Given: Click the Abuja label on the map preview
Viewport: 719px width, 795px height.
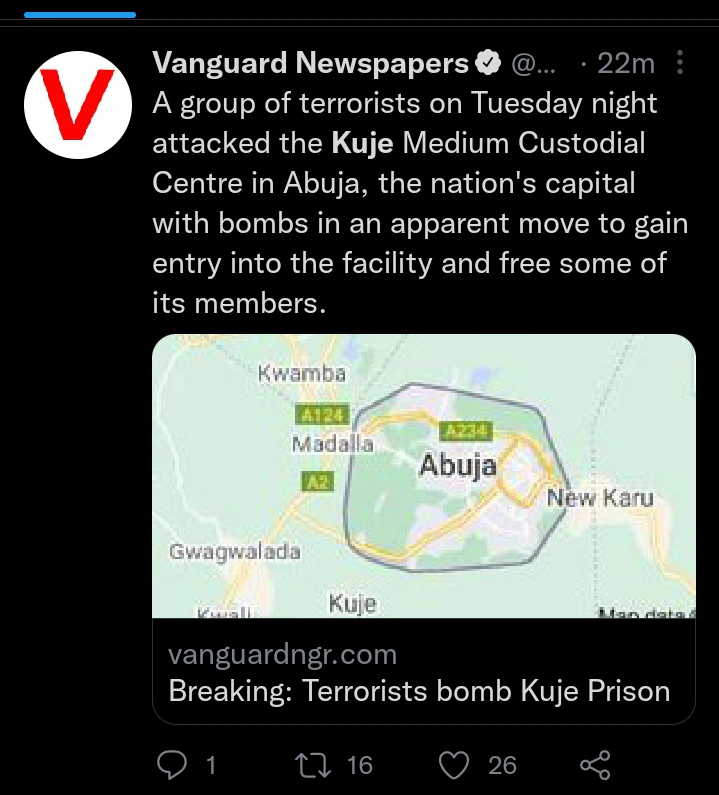Looking at the screenshot, I should (x=458, y=466).
